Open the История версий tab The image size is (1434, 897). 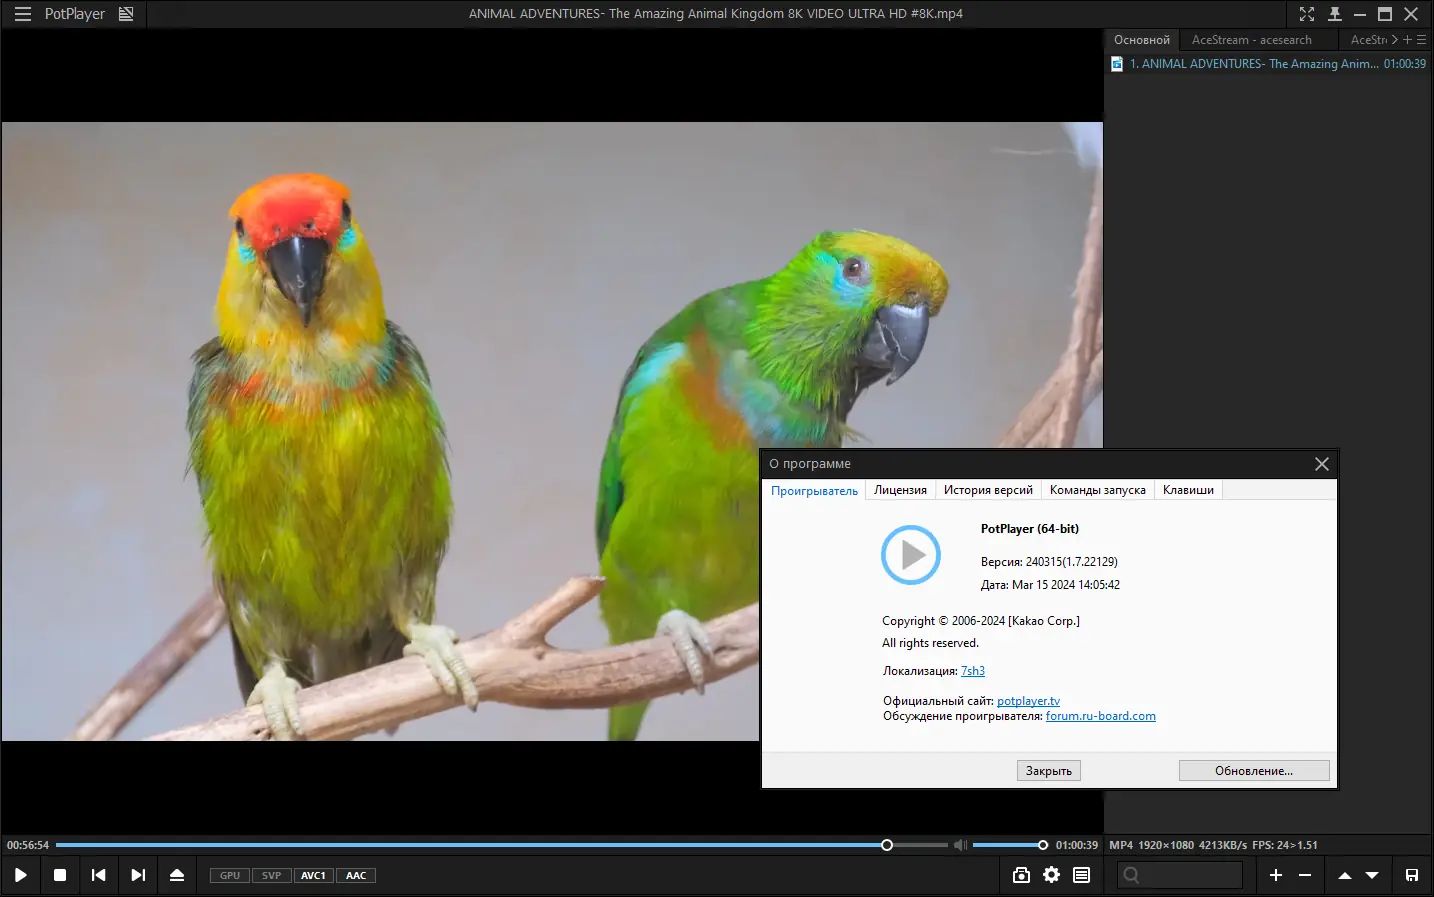pyautogui.click(x=988, y=490)
